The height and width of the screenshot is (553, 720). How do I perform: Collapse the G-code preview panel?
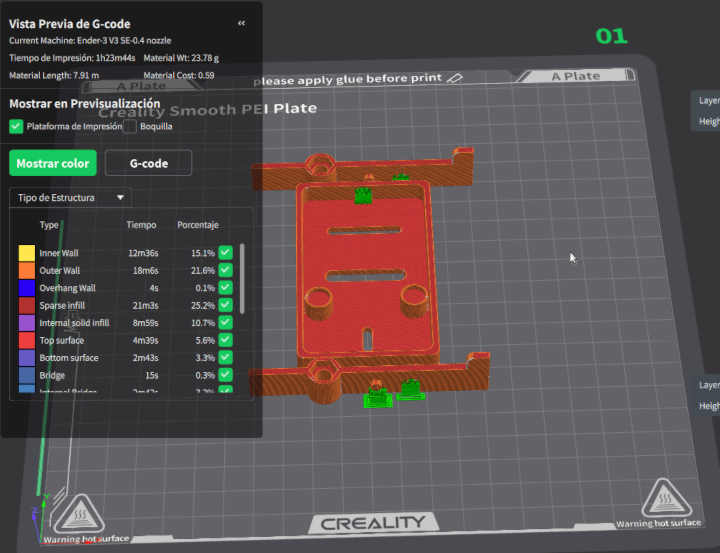pos(241,22)
